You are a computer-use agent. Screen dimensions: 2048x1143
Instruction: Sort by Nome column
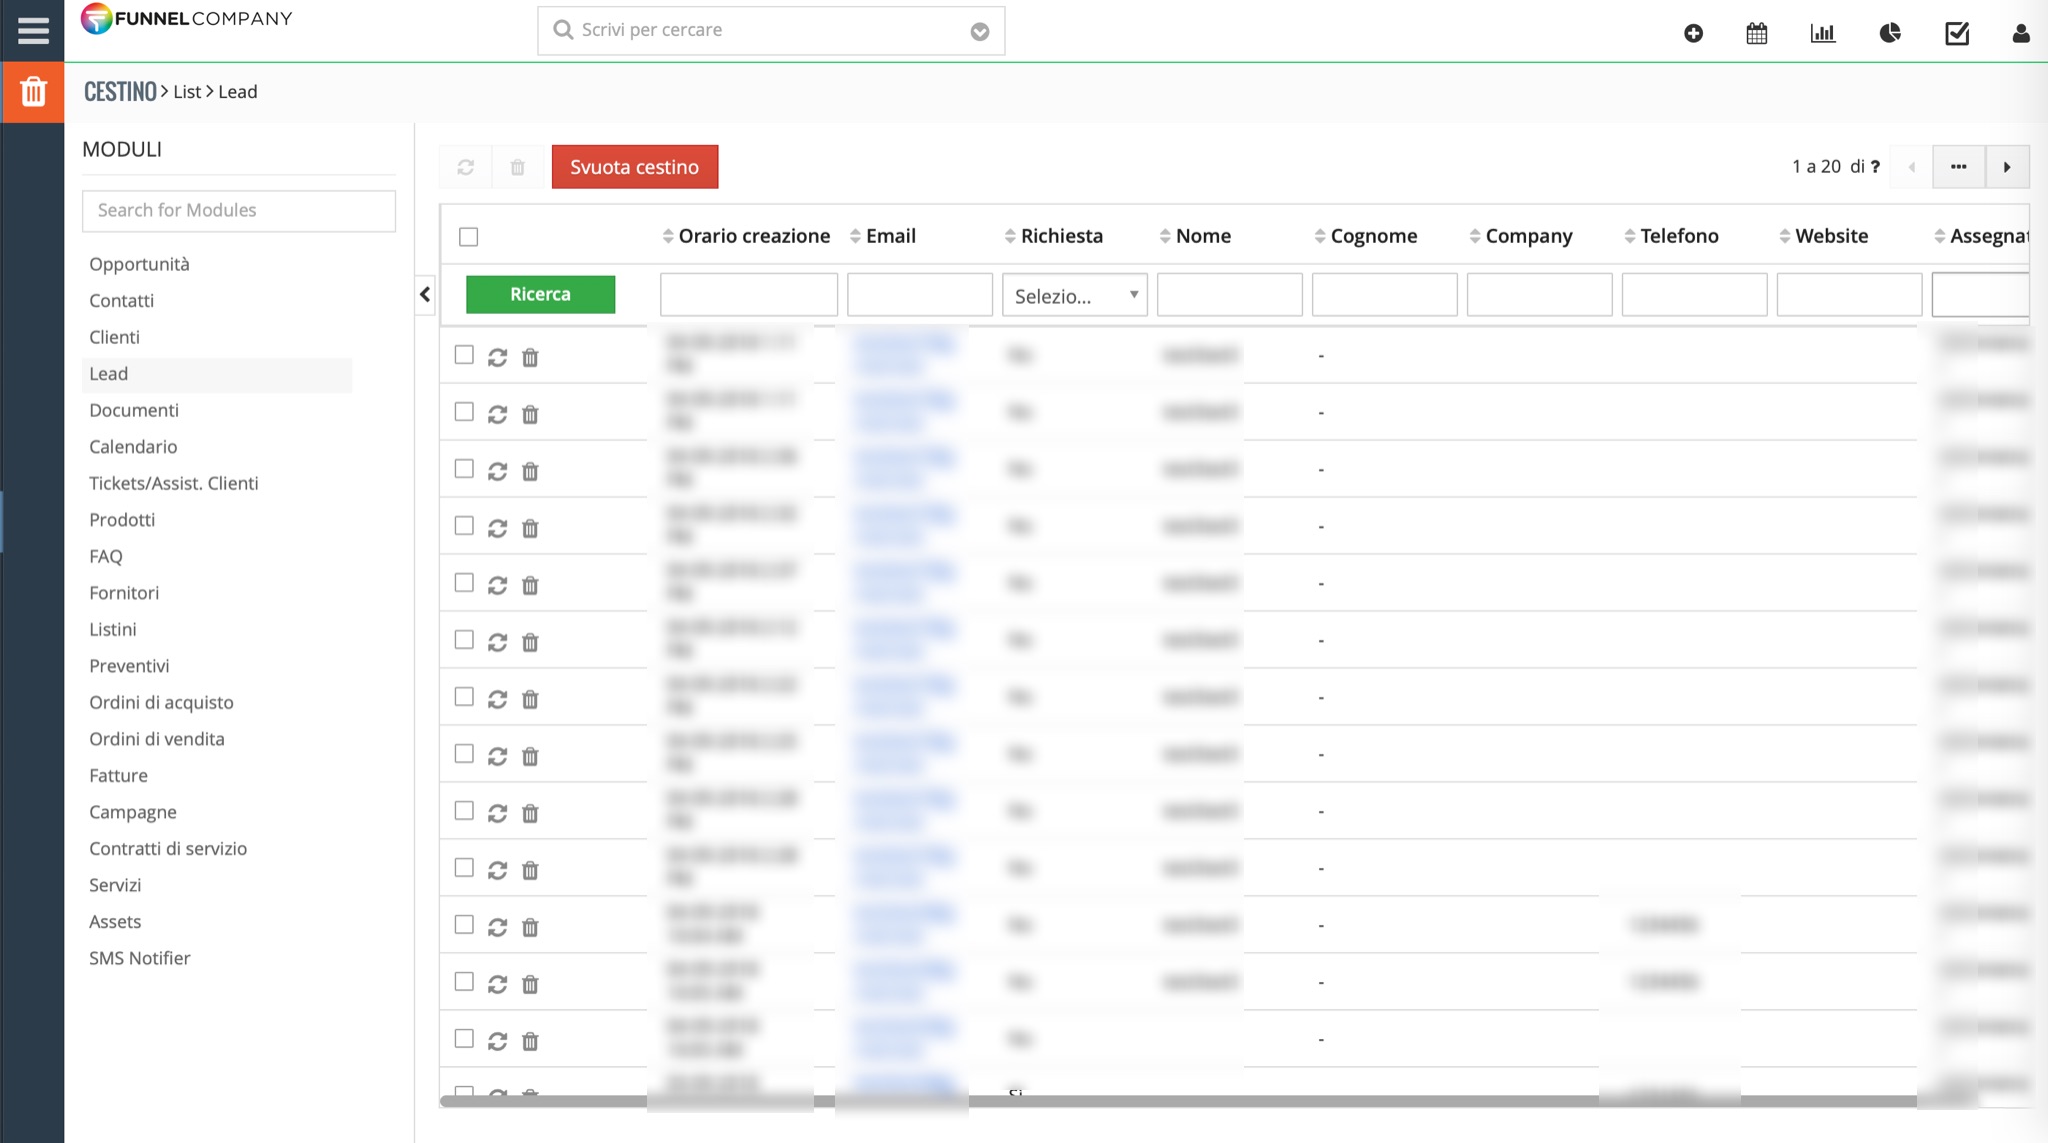point(1194,236)
